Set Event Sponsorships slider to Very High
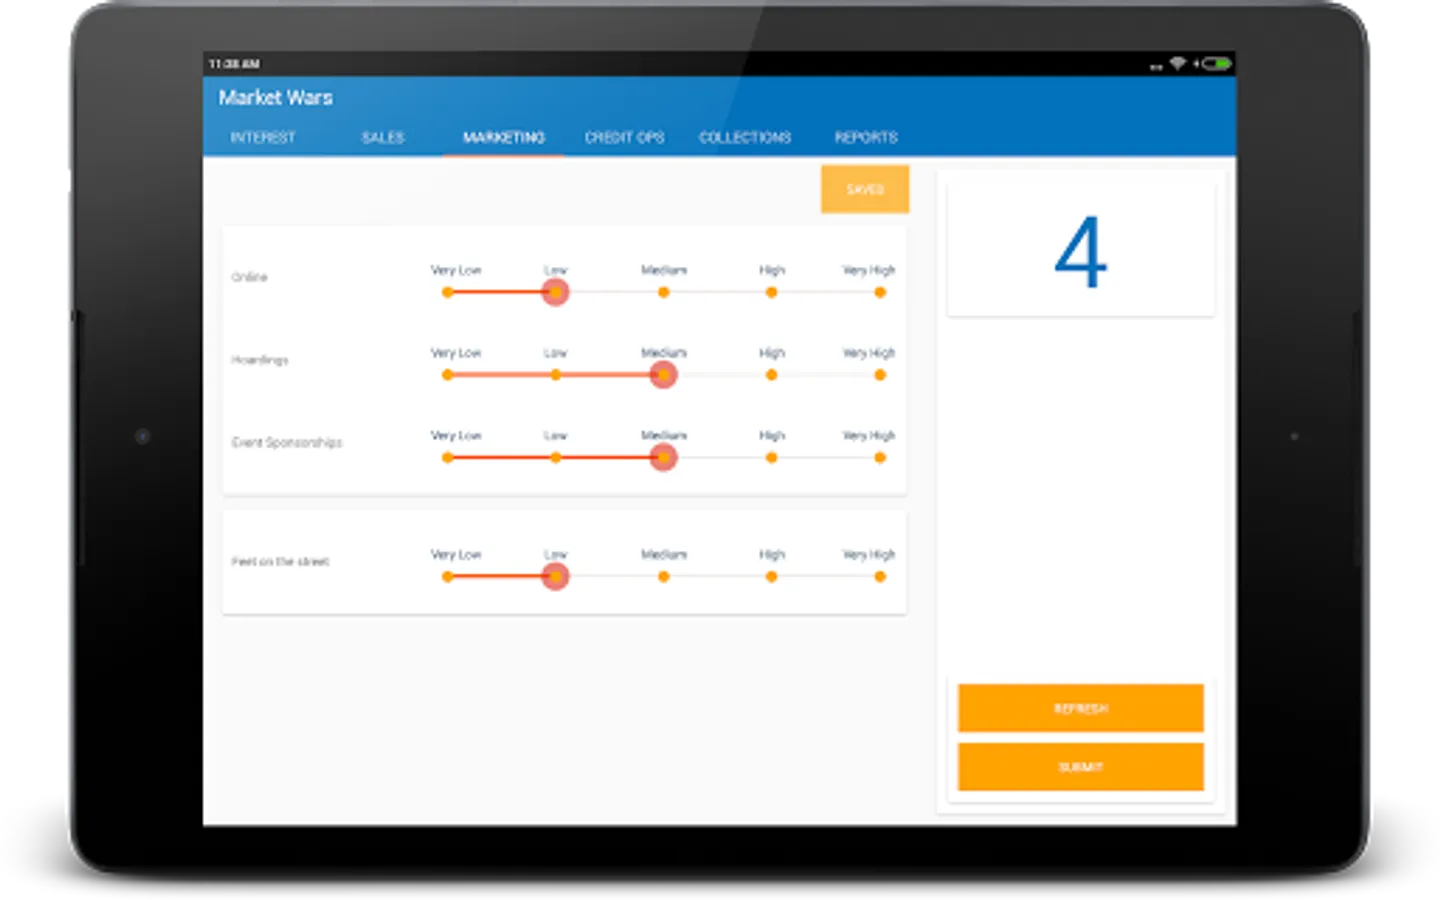 coord(880,457)
